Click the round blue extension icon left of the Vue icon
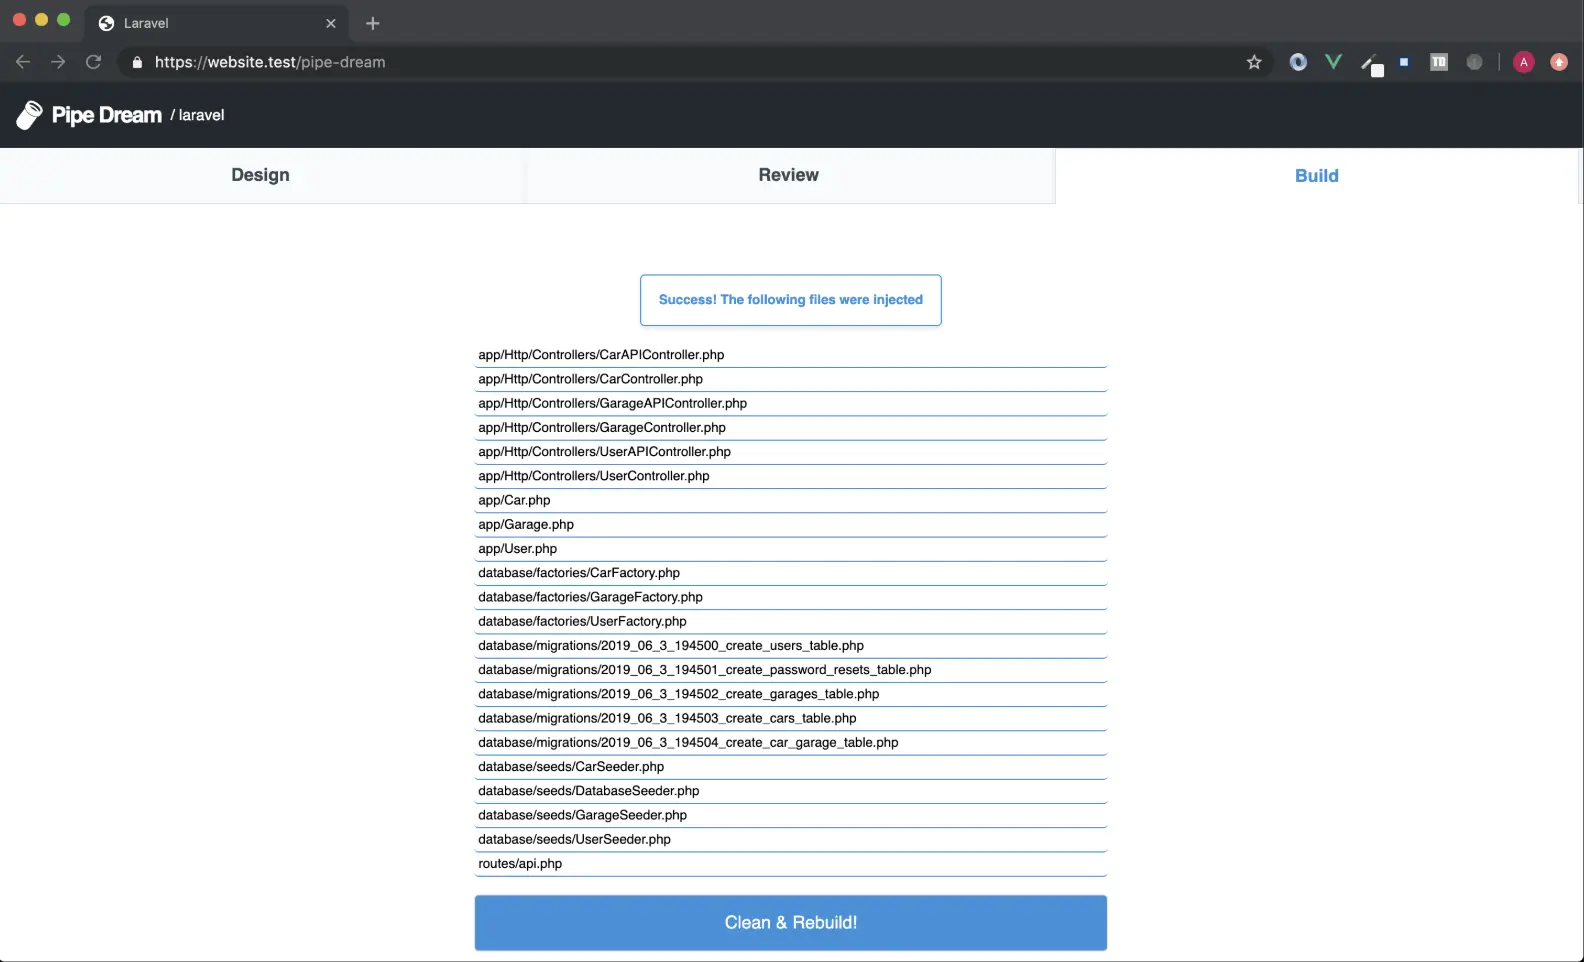The image size is (1584, 962). click(x=1298, y=62)
